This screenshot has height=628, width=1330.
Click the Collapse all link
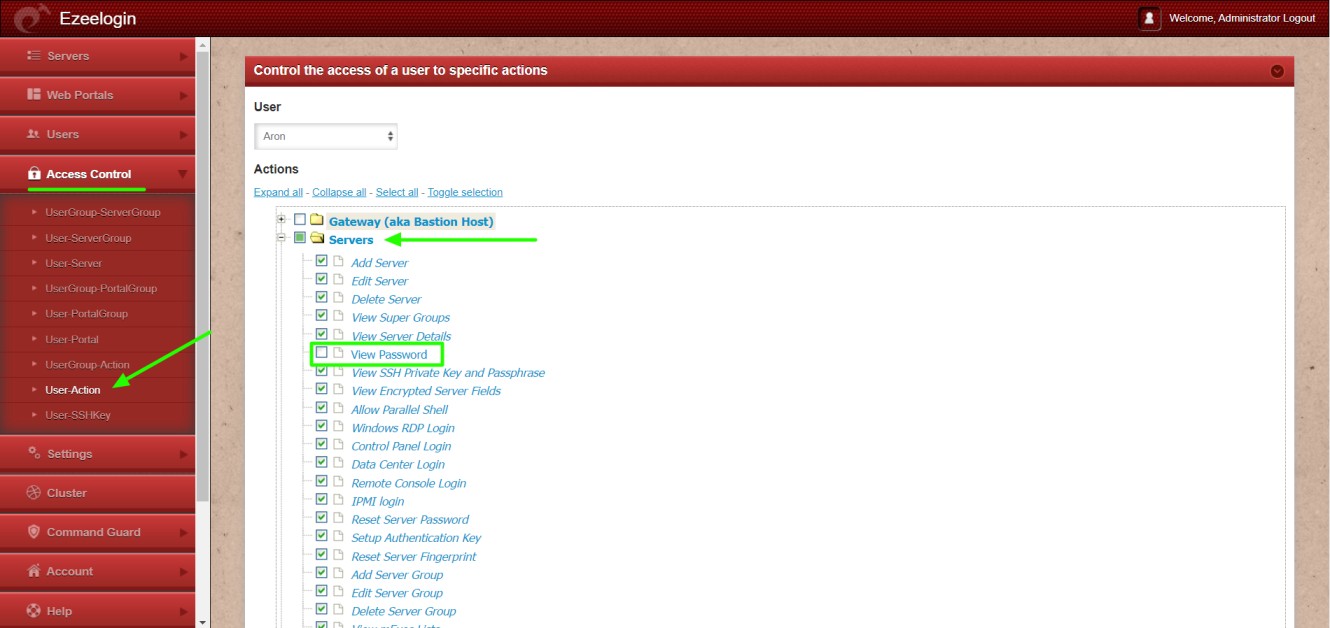[x=339, y=192]
